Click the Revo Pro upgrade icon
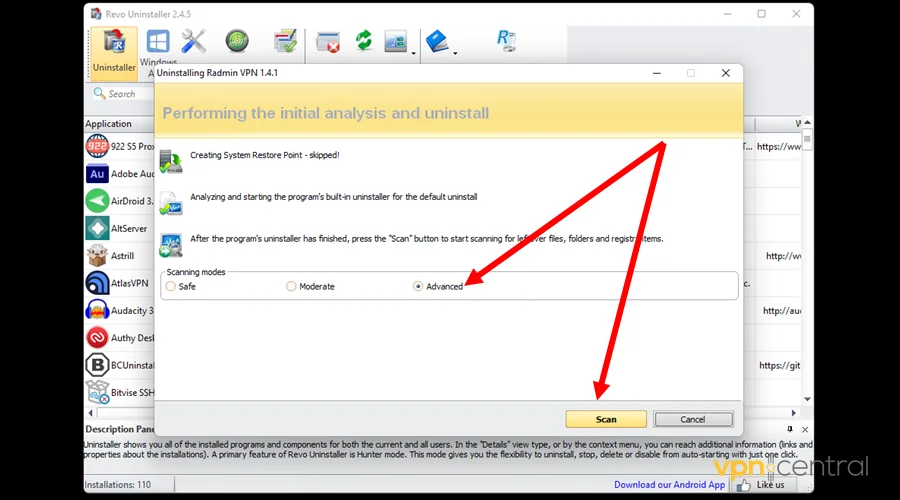The width and height of the screenshot is (900, 500). [506, 41]
